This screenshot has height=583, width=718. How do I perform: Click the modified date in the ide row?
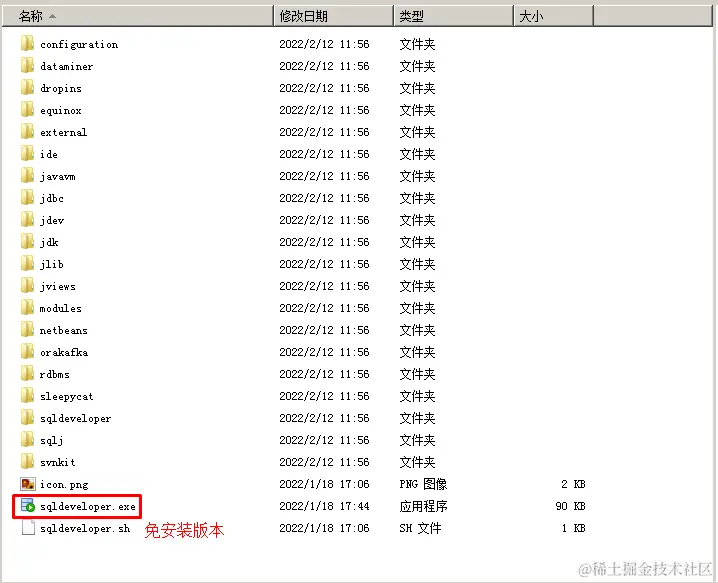(x=324, y=154)
